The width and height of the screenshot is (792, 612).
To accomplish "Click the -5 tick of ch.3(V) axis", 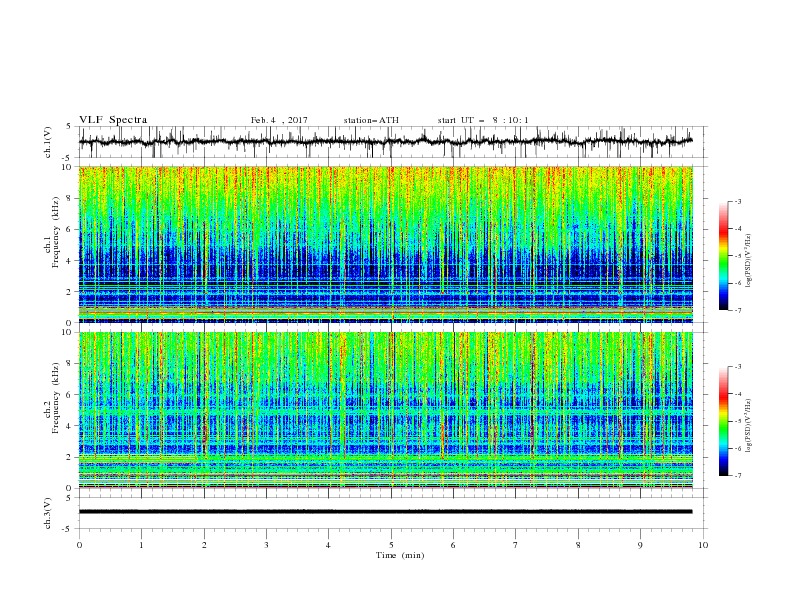I will pyautogui.click(x=68, y=529).
